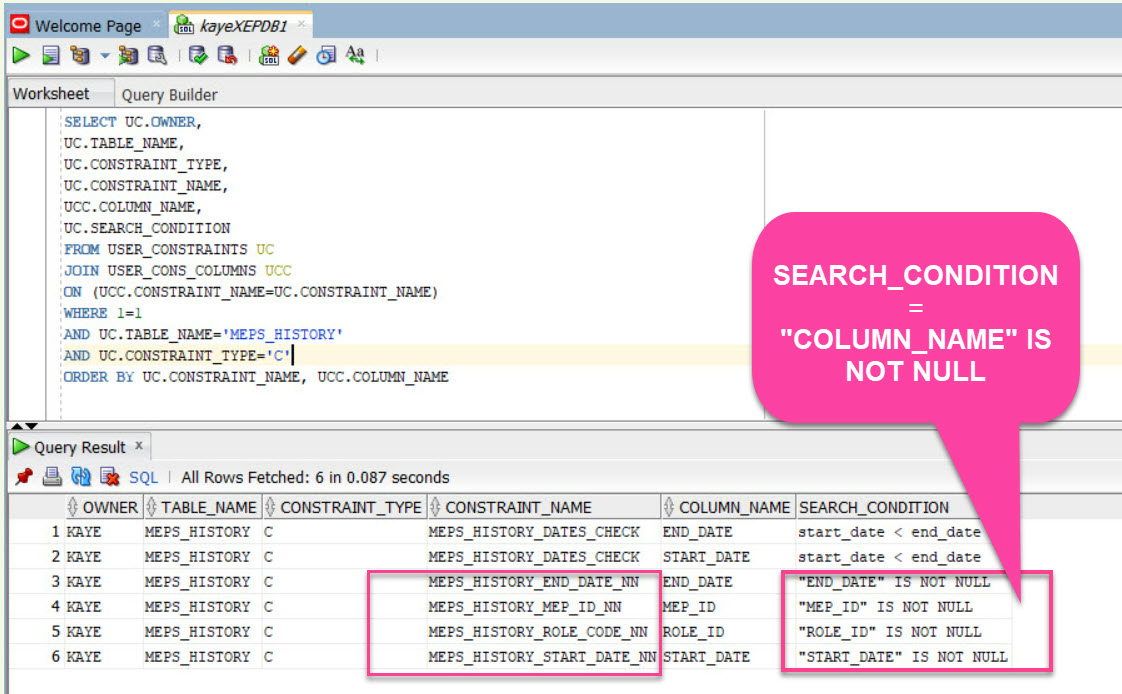Click cell "END_DATE" IS NOT NULL
This screenshot has height=694, width=1122.
pos(894,582)
